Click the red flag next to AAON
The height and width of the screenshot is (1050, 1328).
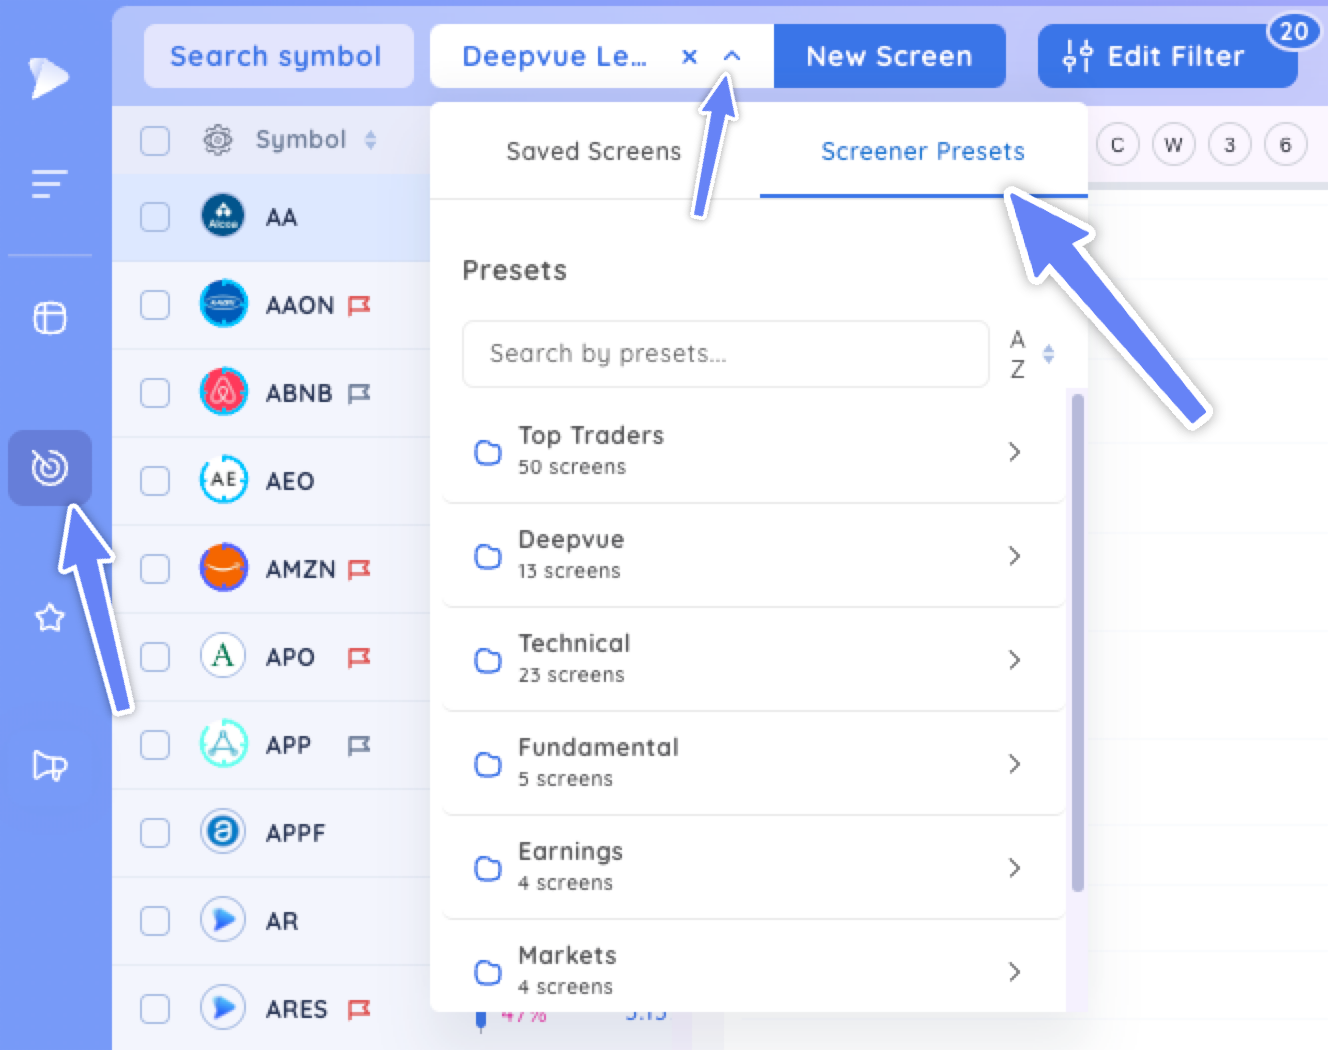359,305
